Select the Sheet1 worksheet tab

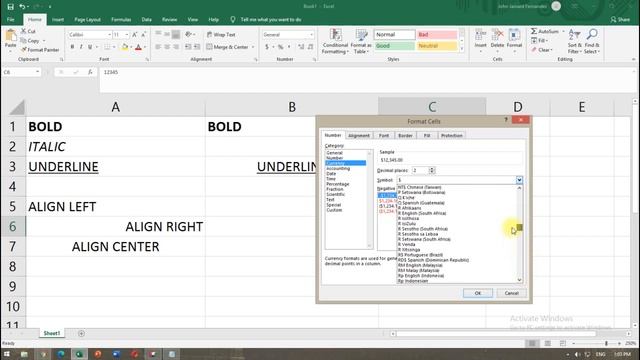tap(52, 333)
